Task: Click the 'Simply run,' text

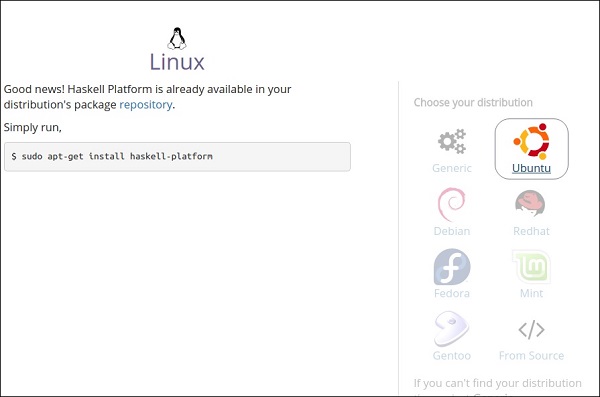Action: coord(33,127)
